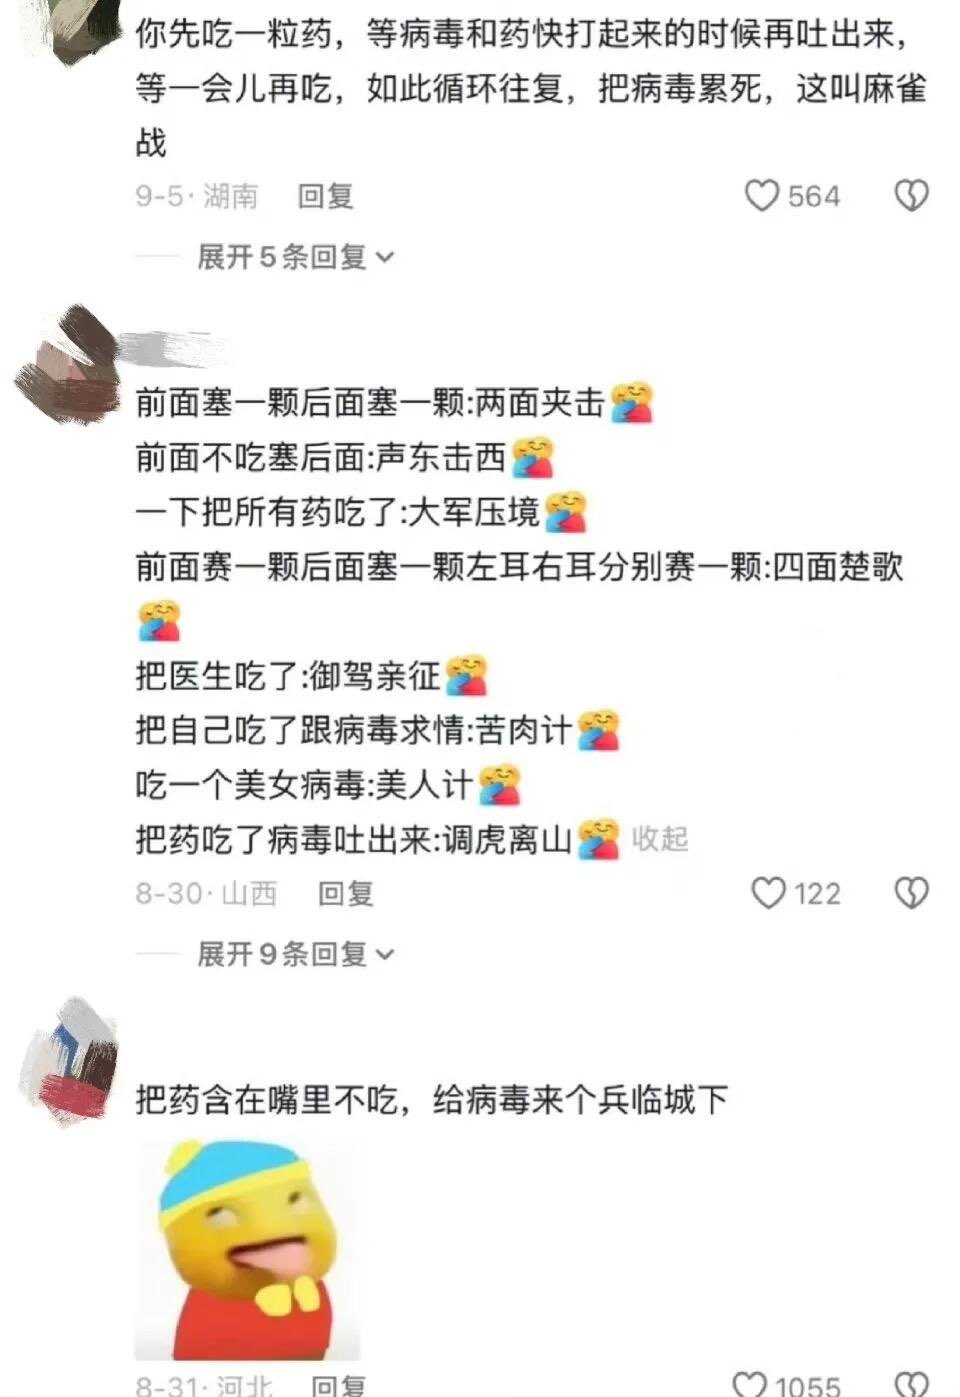The width and height of the screenshot is (960, 1397).
Task: Expand 展开5条回复 replies
Action: [x=295, y=257]
